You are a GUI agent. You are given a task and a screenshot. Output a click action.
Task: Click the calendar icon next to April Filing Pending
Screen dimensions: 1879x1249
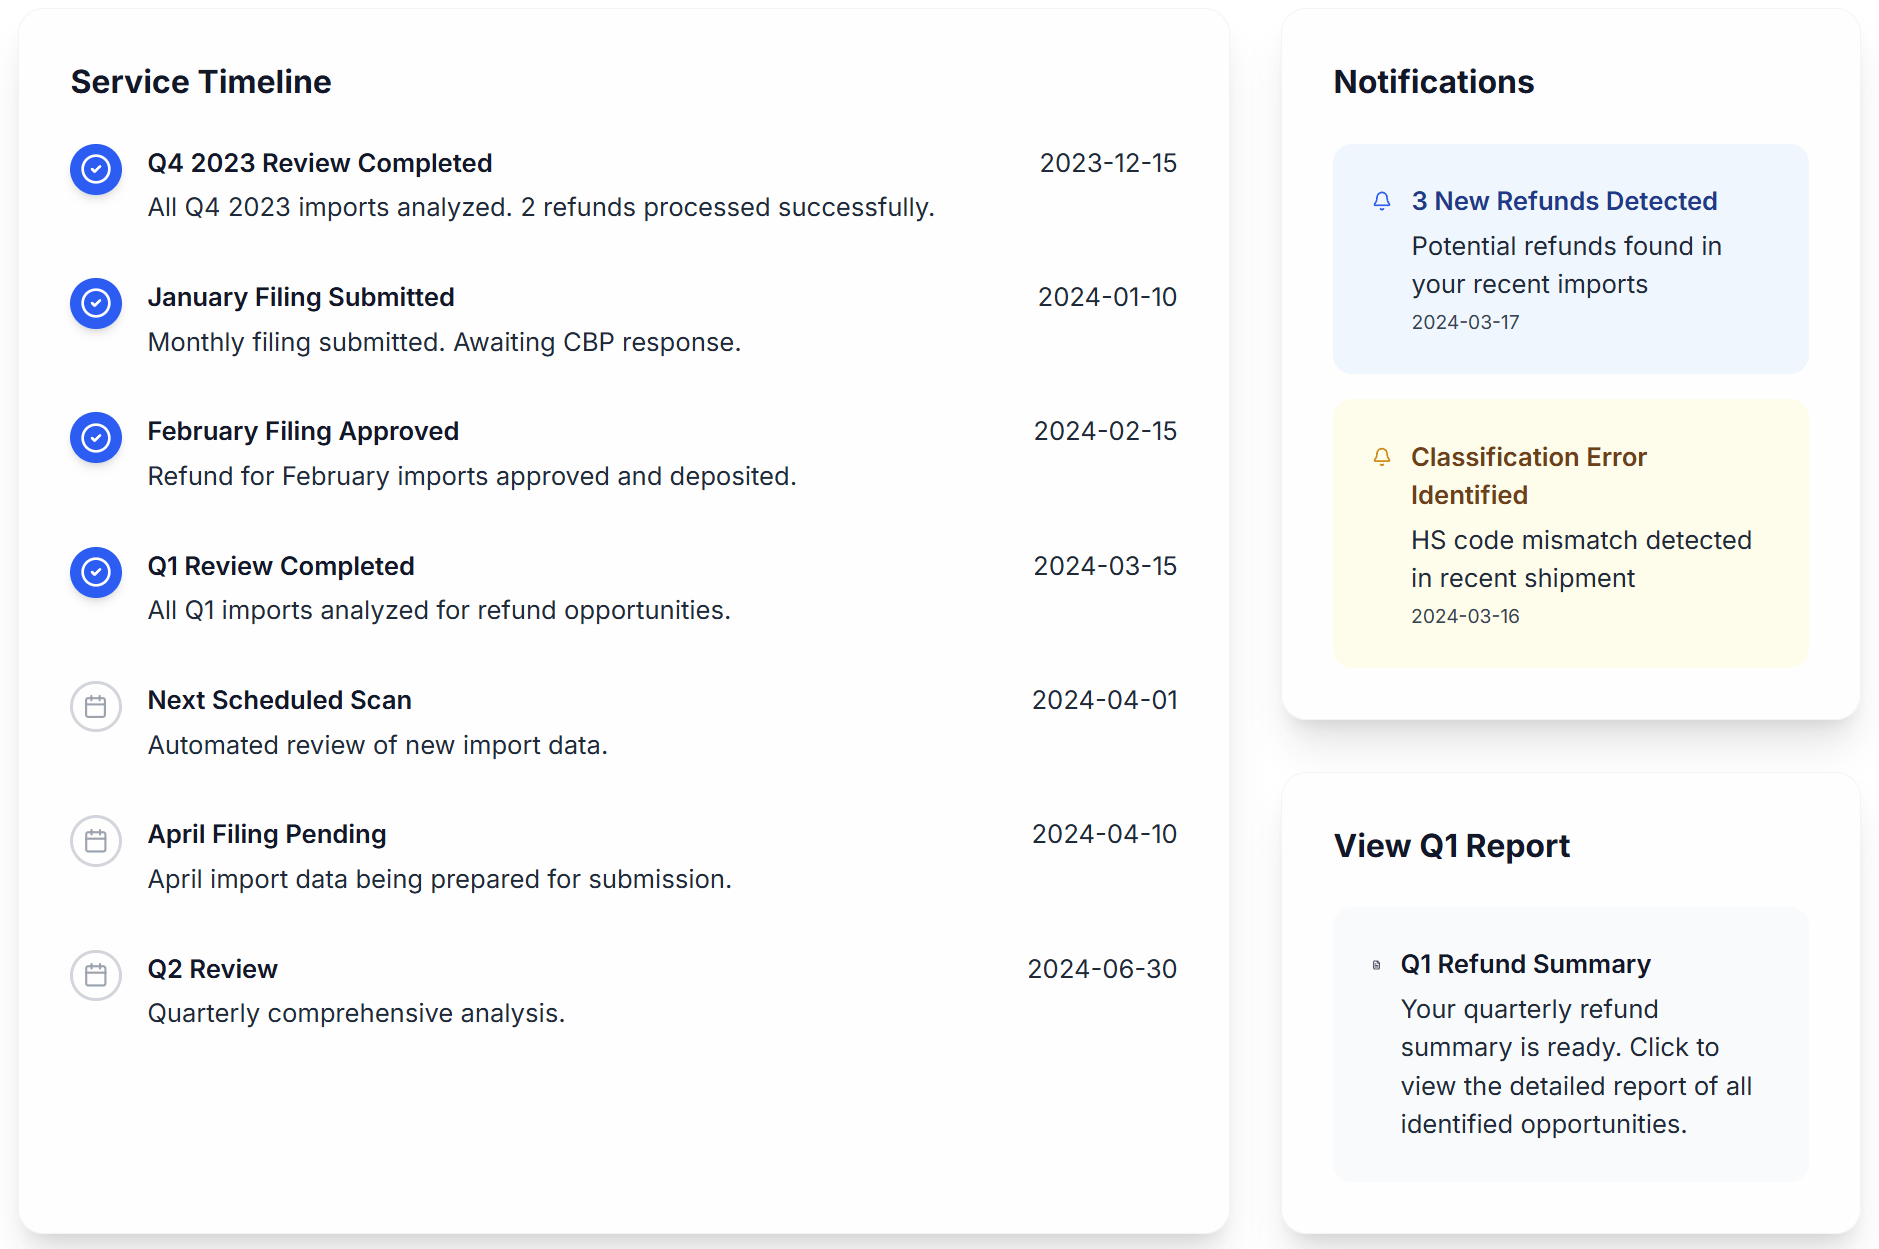[x=95, y=841]
